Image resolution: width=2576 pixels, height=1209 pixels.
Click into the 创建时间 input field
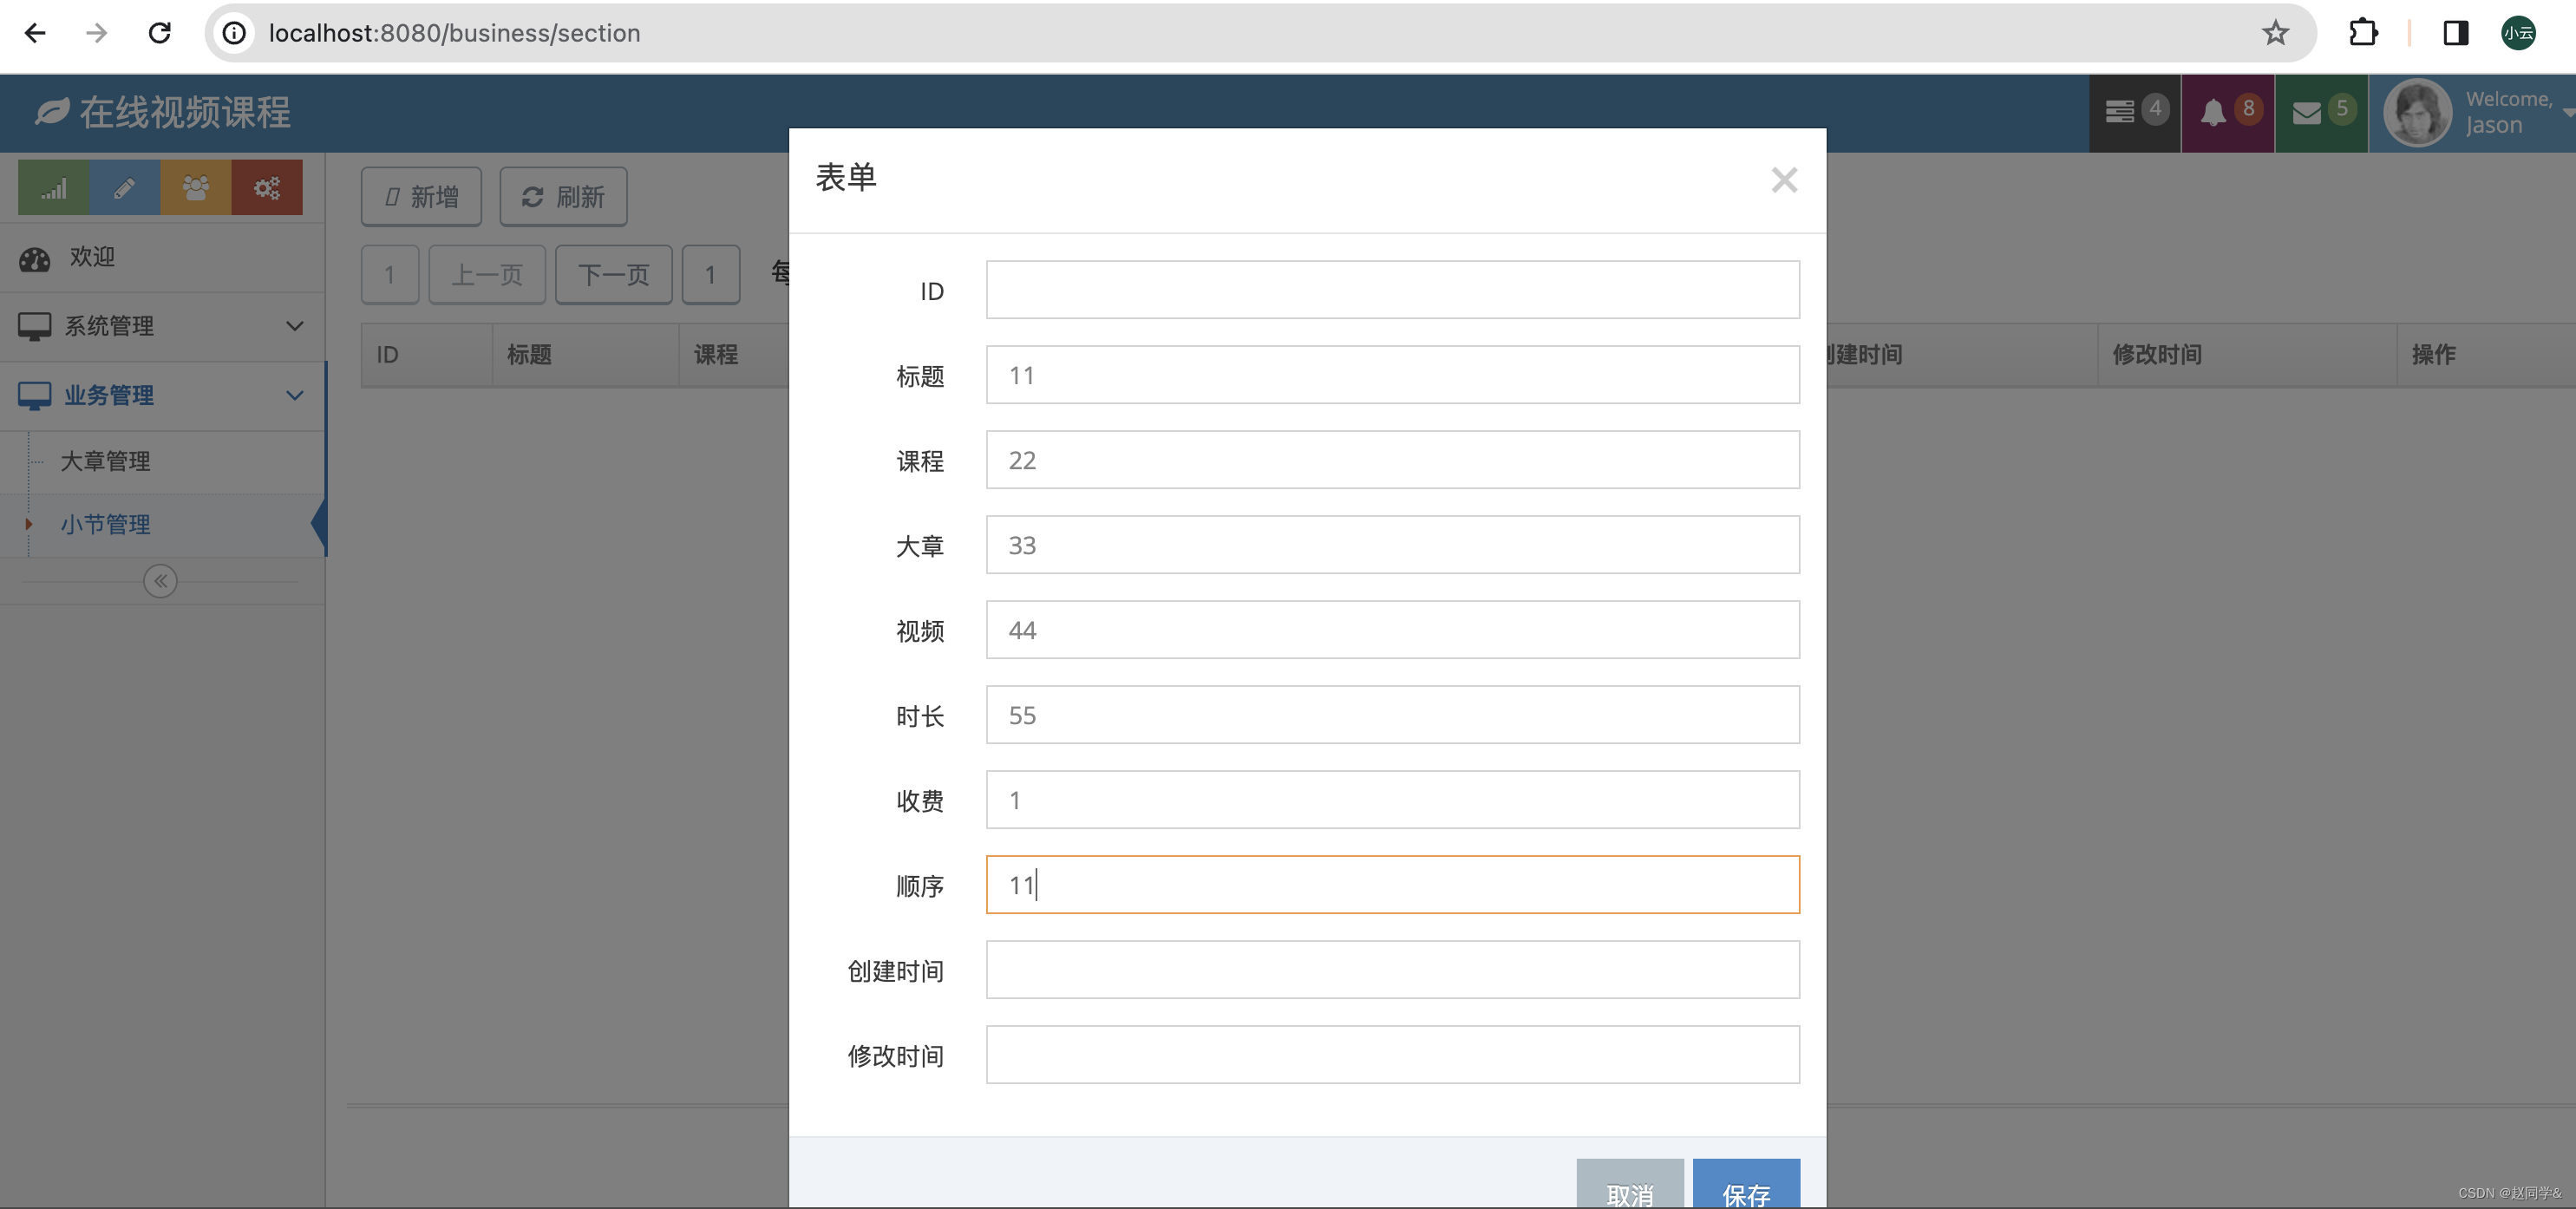[x=1392, y=969]
